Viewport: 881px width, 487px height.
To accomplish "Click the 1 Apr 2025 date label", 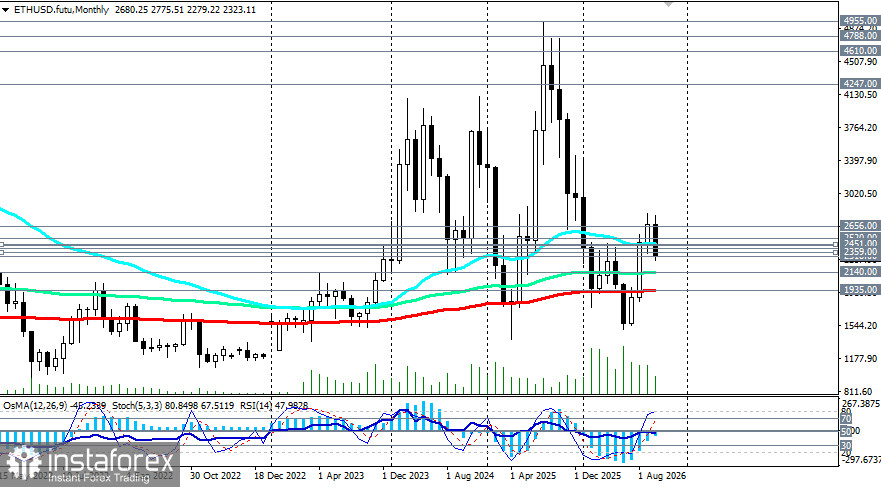I will [x=533, y=476].
